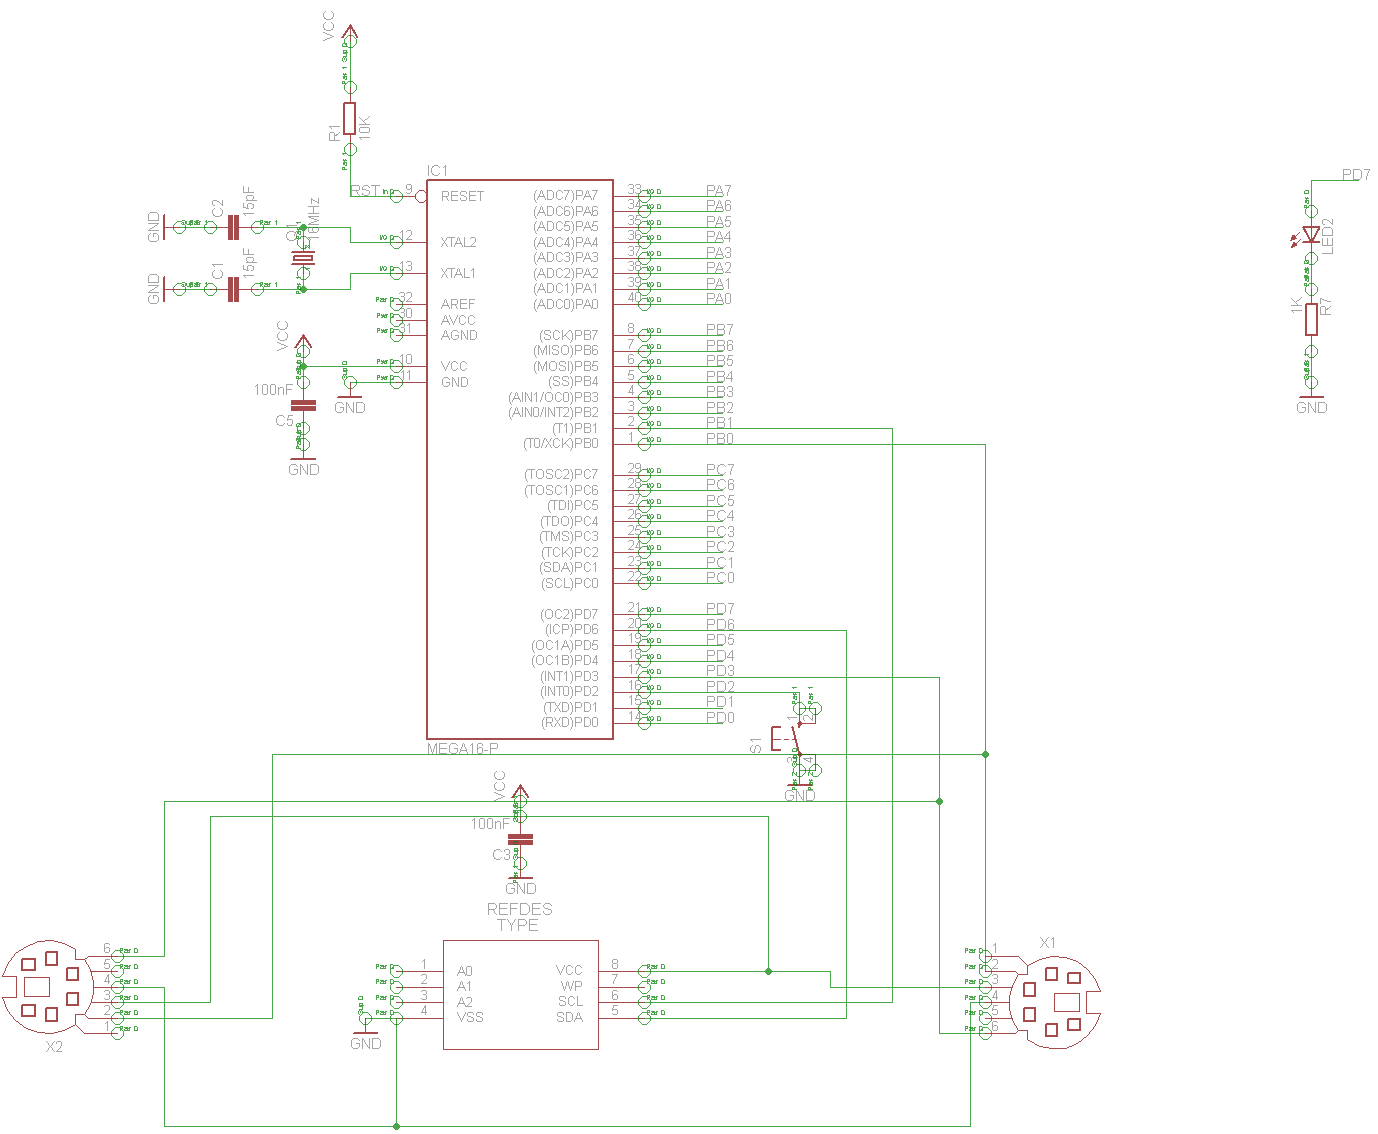Click the 10K value of R1
The image size is (1378, 1134).
365,126
